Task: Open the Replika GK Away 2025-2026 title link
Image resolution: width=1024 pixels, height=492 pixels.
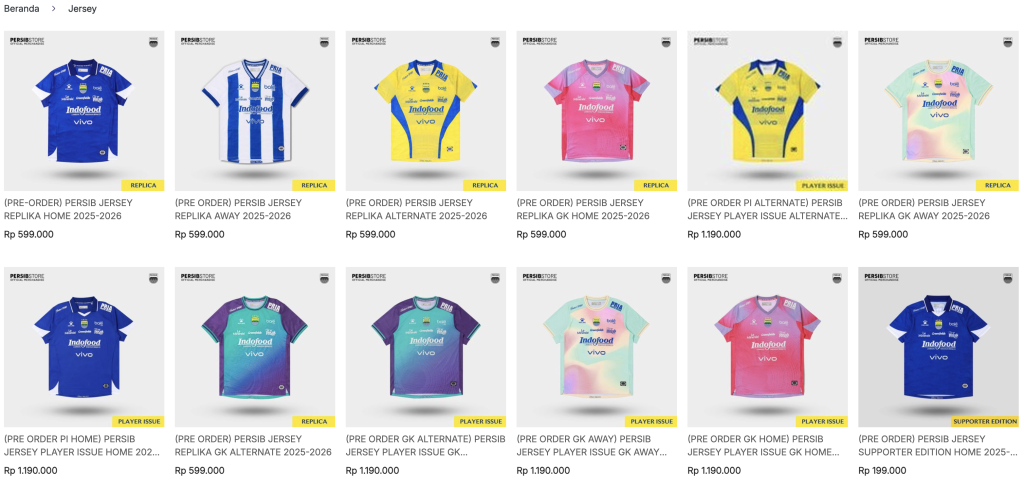Action: [x=923, y=209]
